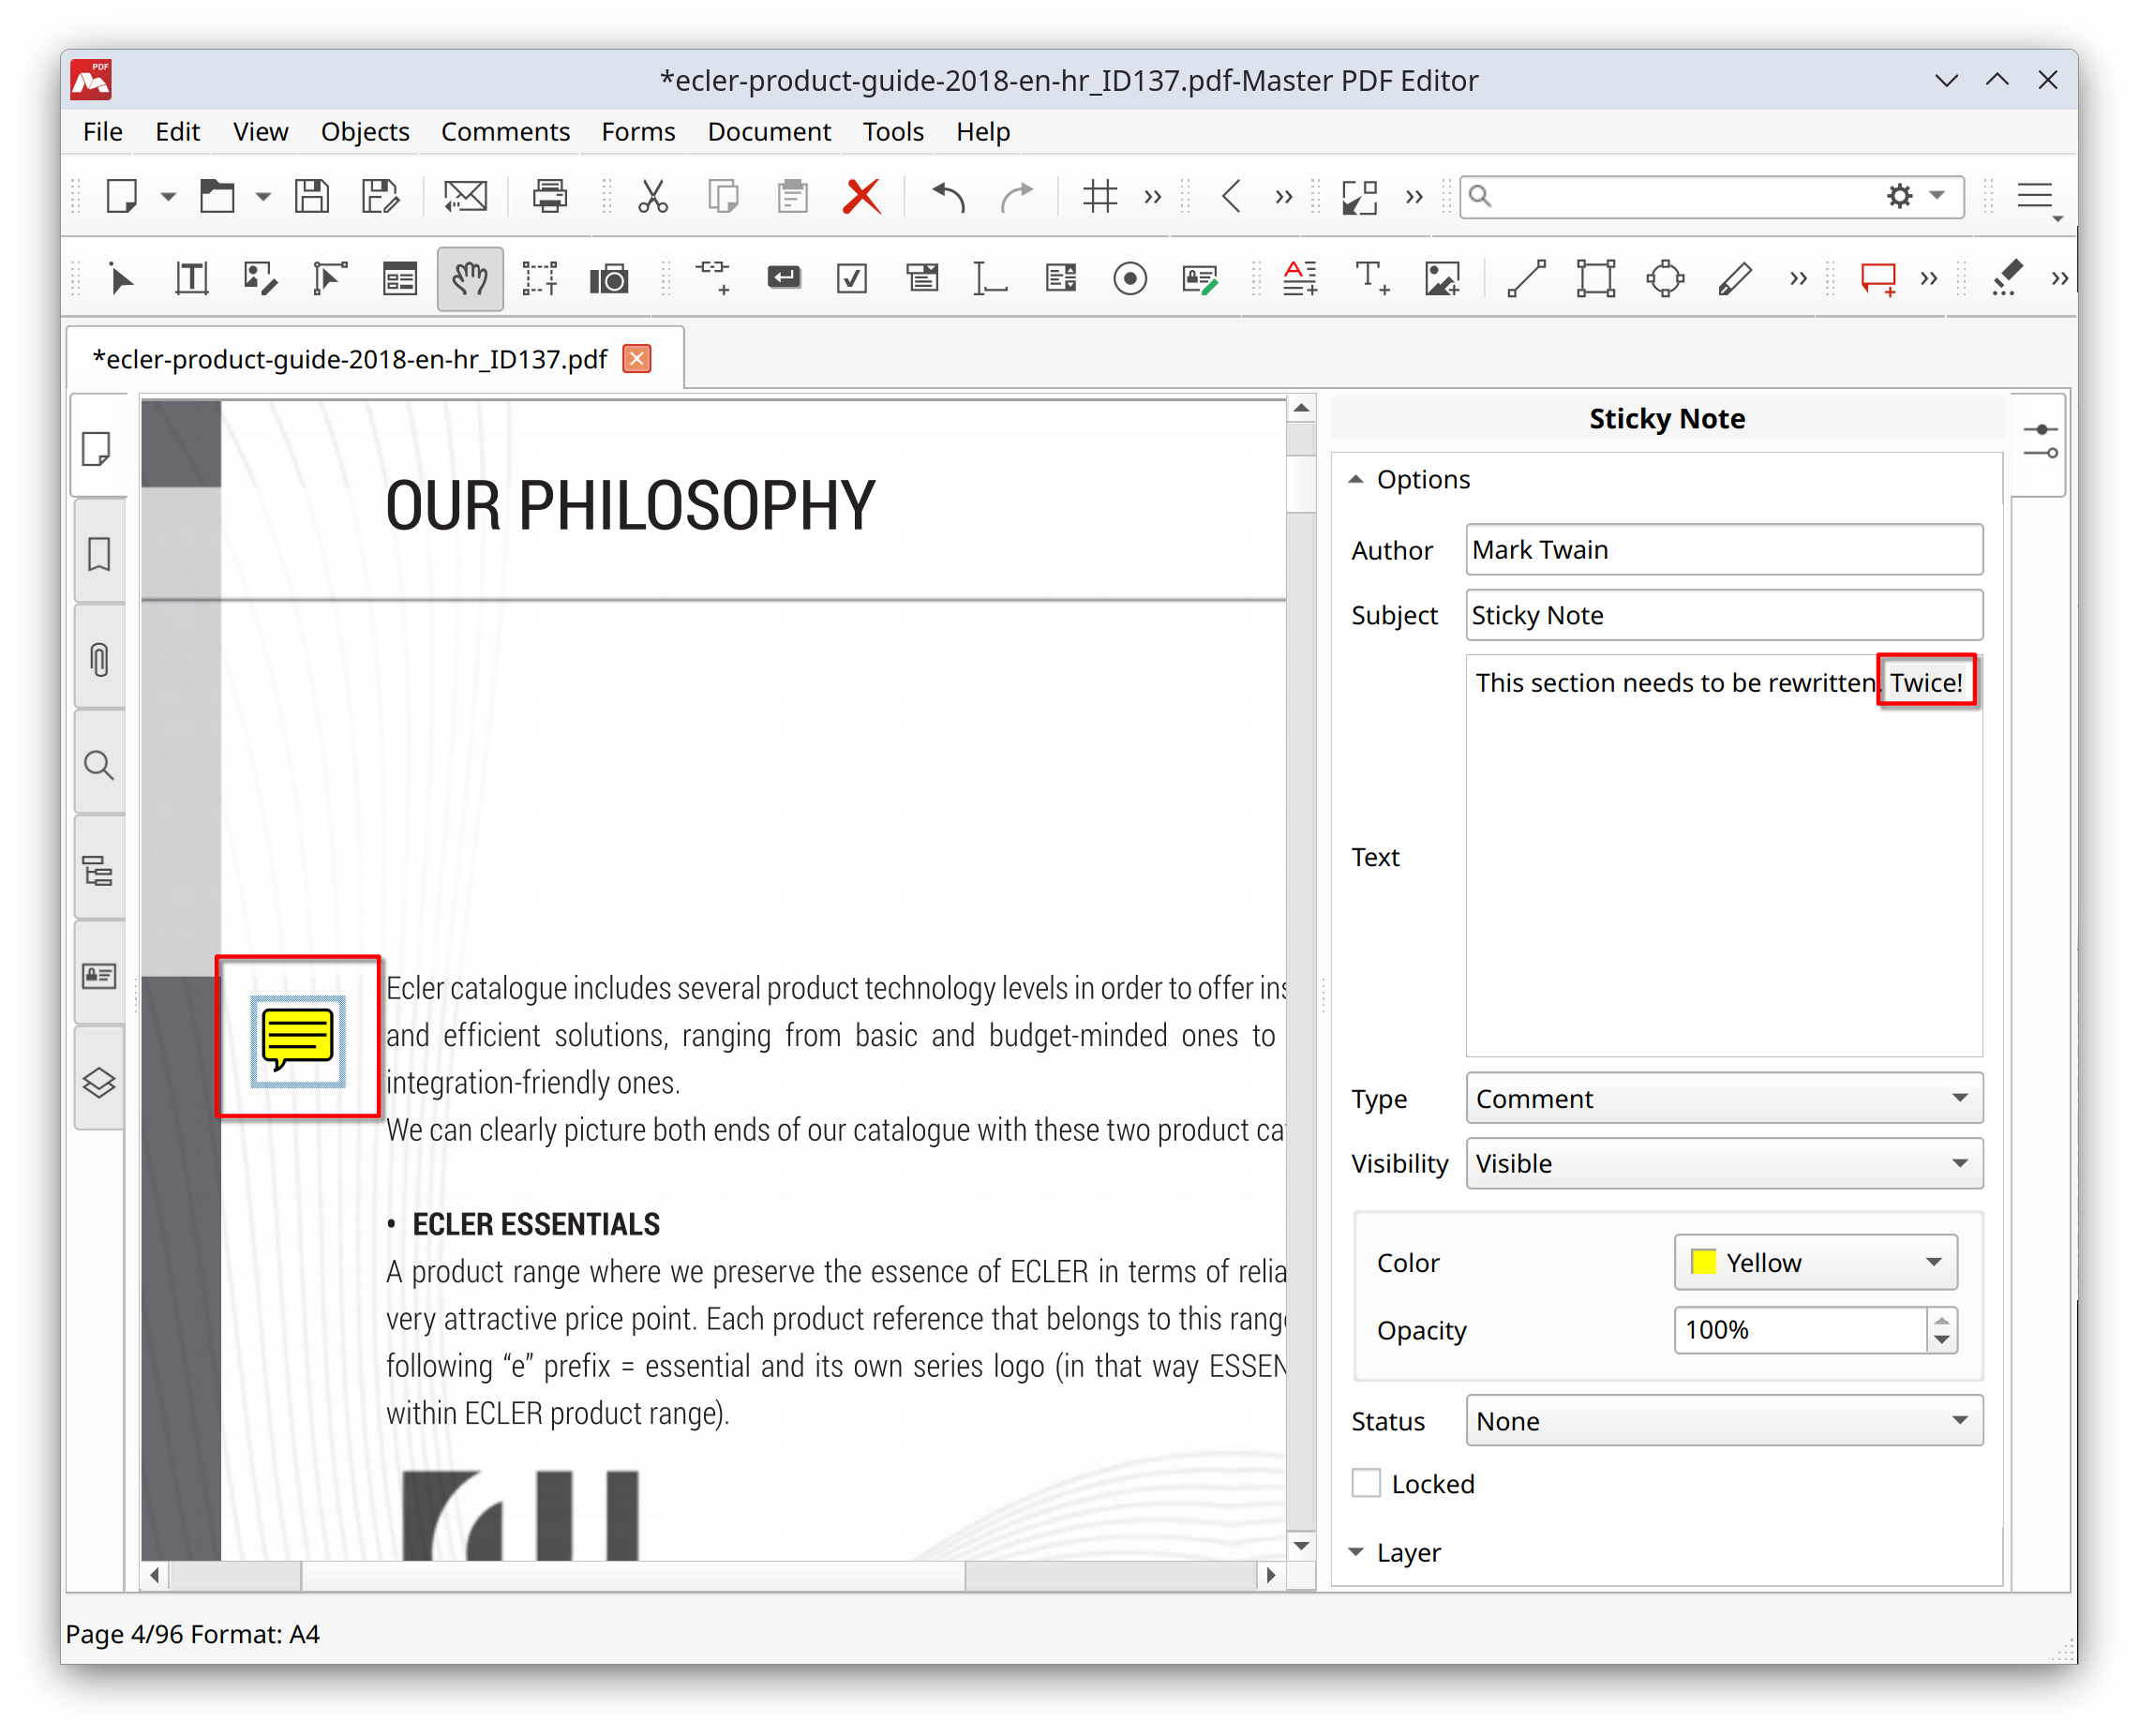Image resolution: width=2139 pixels, height=1736 pixels.
Task: Enable the Locked checkbox
Action: point(1366,1484)
